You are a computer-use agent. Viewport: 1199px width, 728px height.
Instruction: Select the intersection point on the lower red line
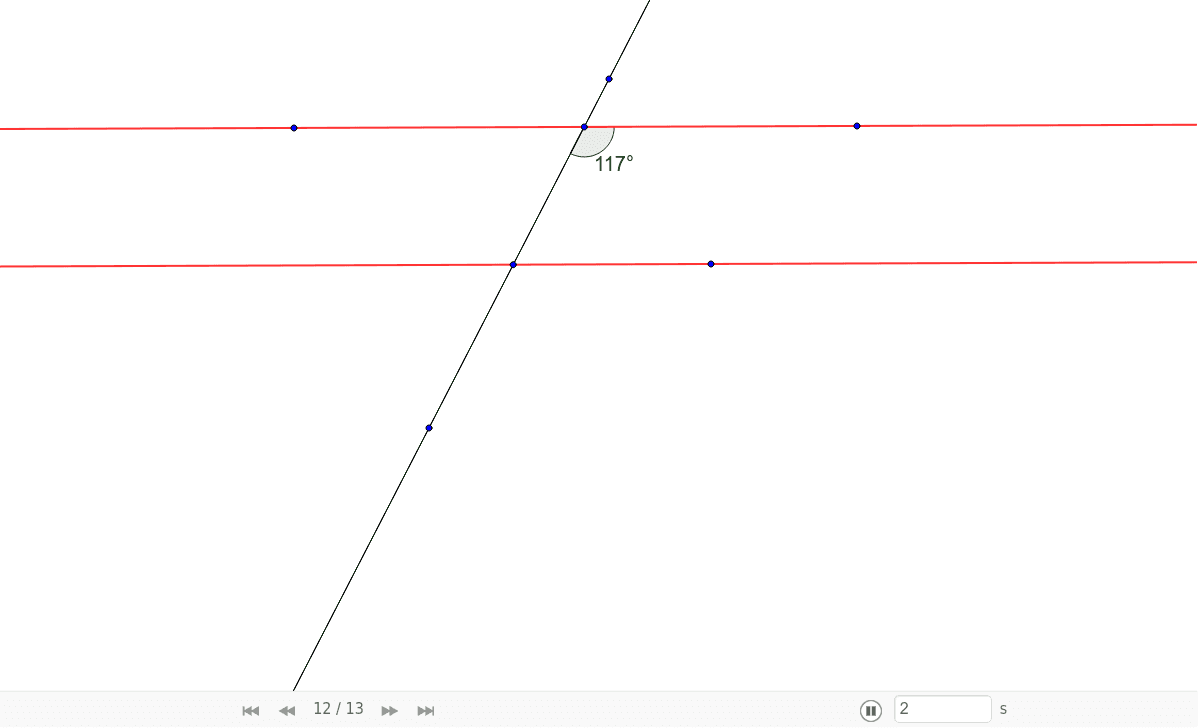(x=513, y=264)
